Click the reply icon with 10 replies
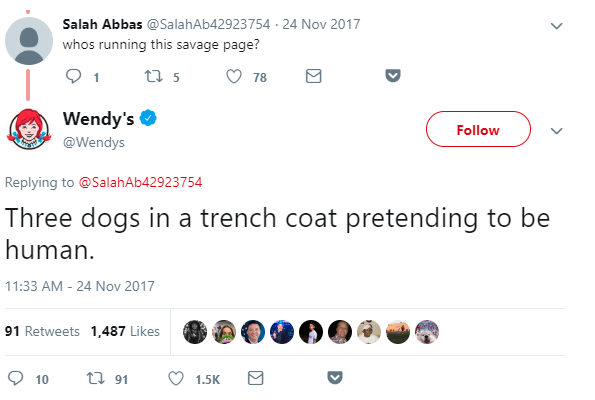Image resolution: width=595 pixels, height=400 pixels. tap(16, 378)
